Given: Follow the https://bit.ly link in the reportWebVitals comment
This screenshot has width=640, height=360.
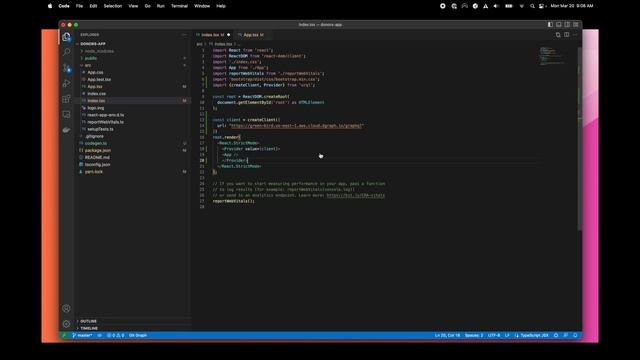Looking at the screenshot, I should pyautogui.click(x=356, y=196).
